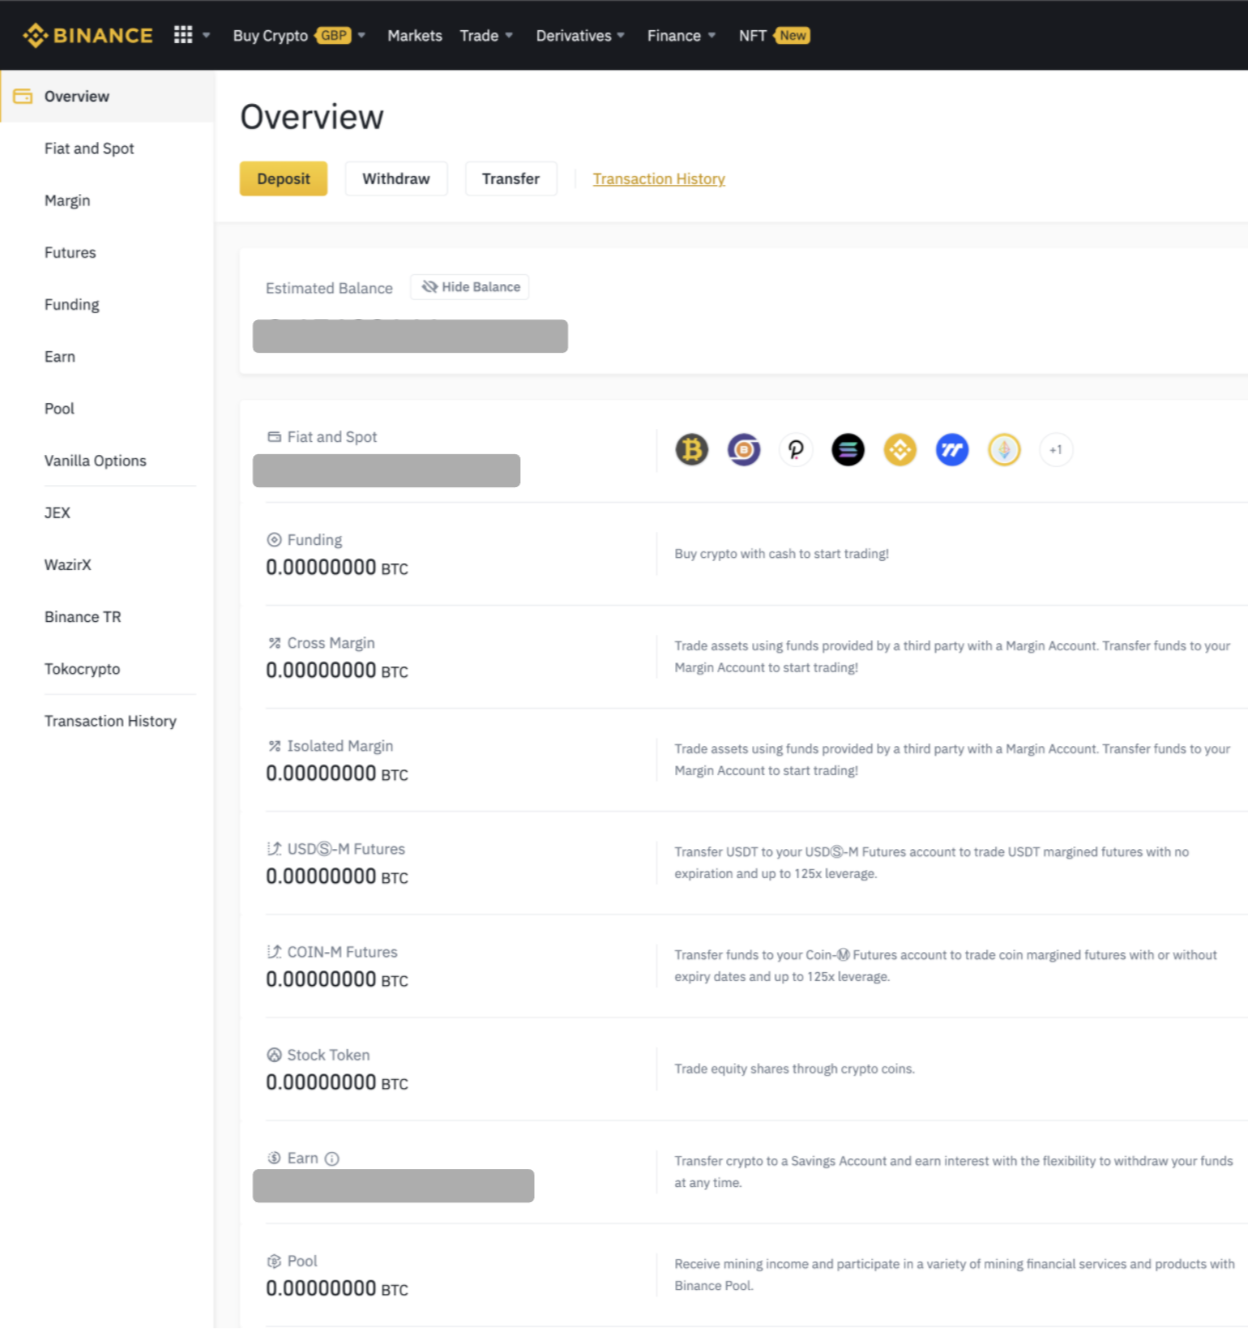This screenshot has width=1248, height=1338.
Task: Select the pale gold coin icon
Action: point(1004,450)
